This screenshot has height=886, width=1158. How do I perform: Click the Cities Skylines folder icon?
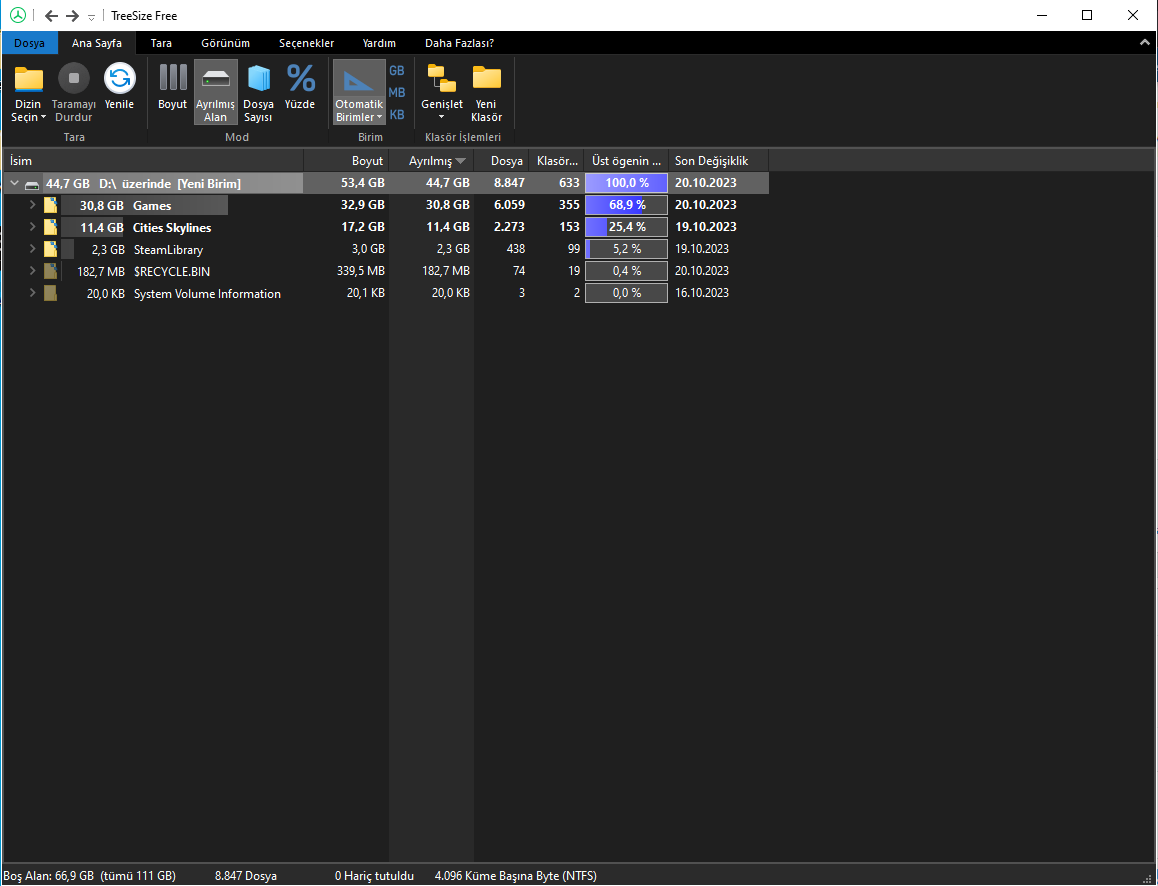(50, 227)
